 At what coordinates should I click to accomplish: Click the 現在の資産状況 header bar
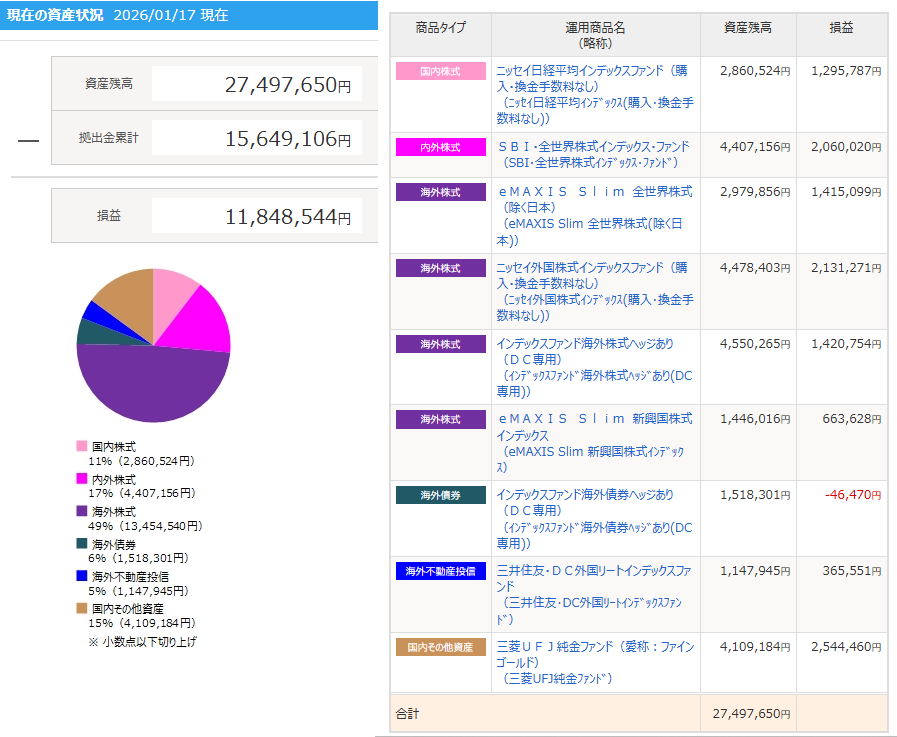[x=188, y=15]
